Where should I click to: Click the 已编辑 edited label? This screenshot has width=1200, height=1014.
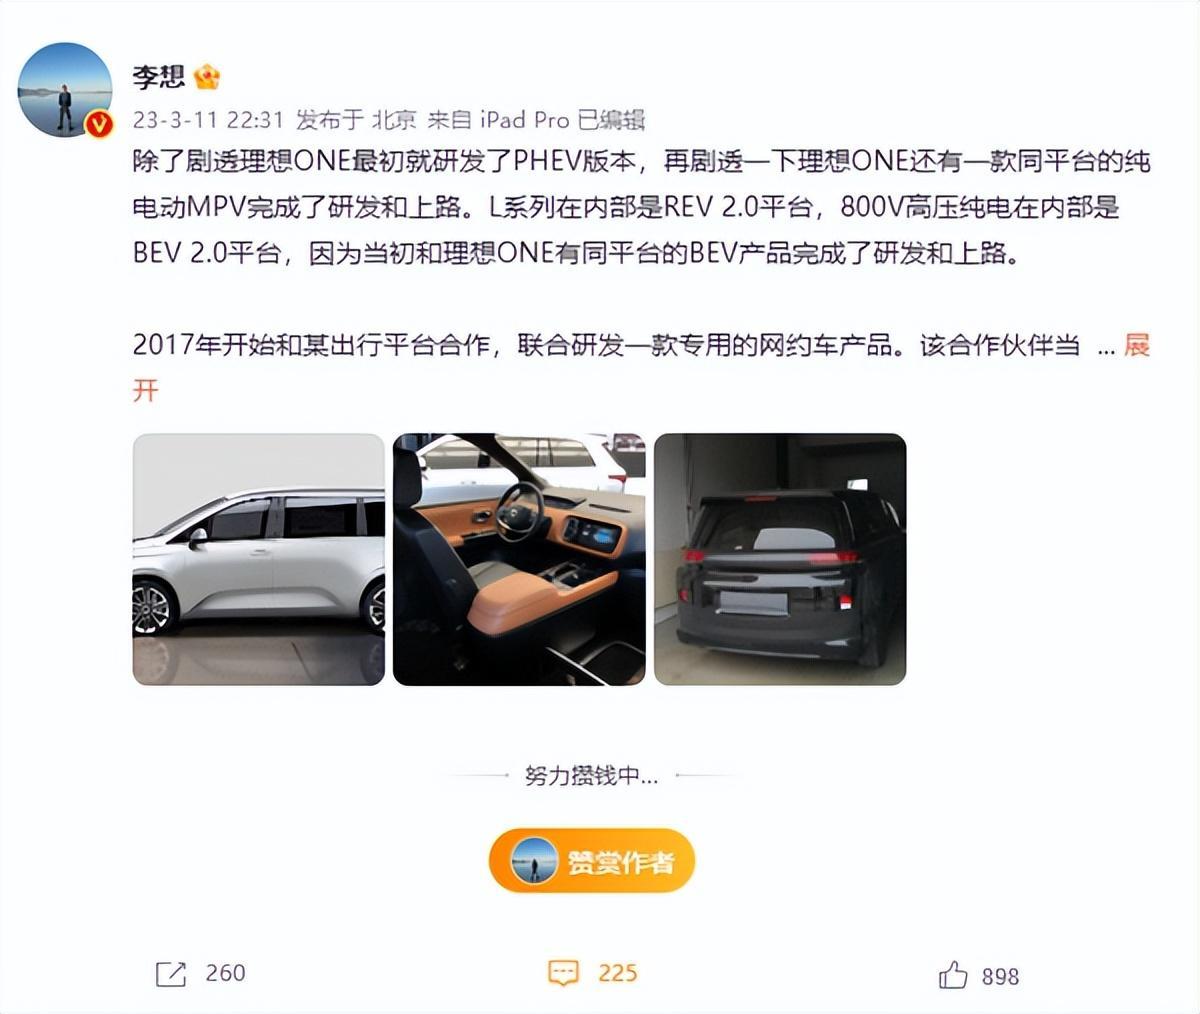point(611,120)
